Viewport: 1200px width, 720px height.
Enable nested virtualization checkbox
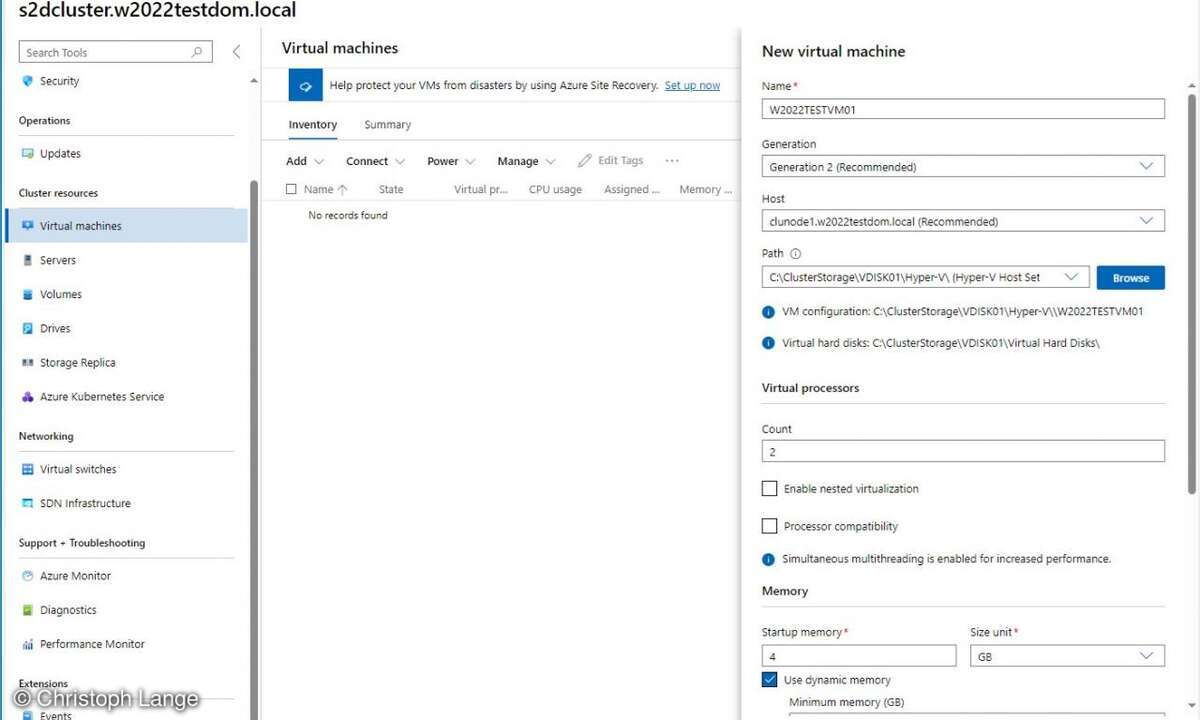click(769, 489)
